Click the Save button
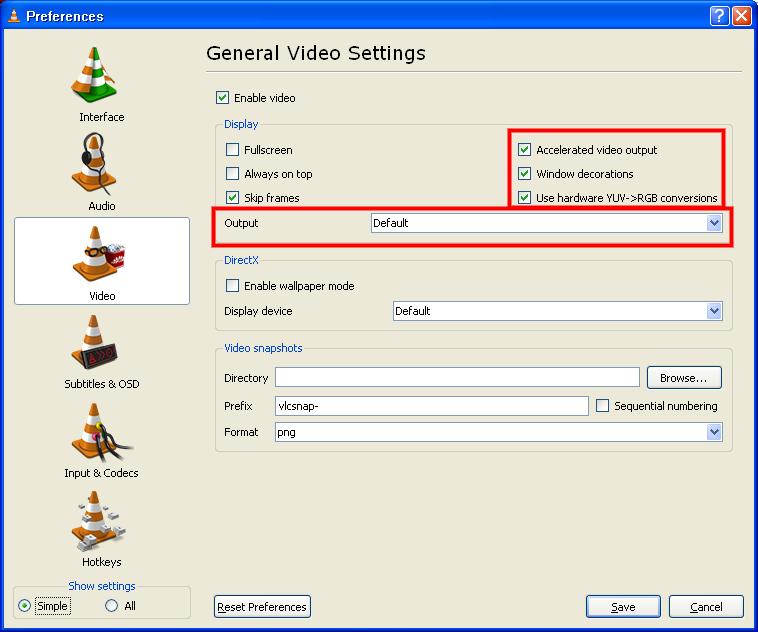 tap(623, 607)
